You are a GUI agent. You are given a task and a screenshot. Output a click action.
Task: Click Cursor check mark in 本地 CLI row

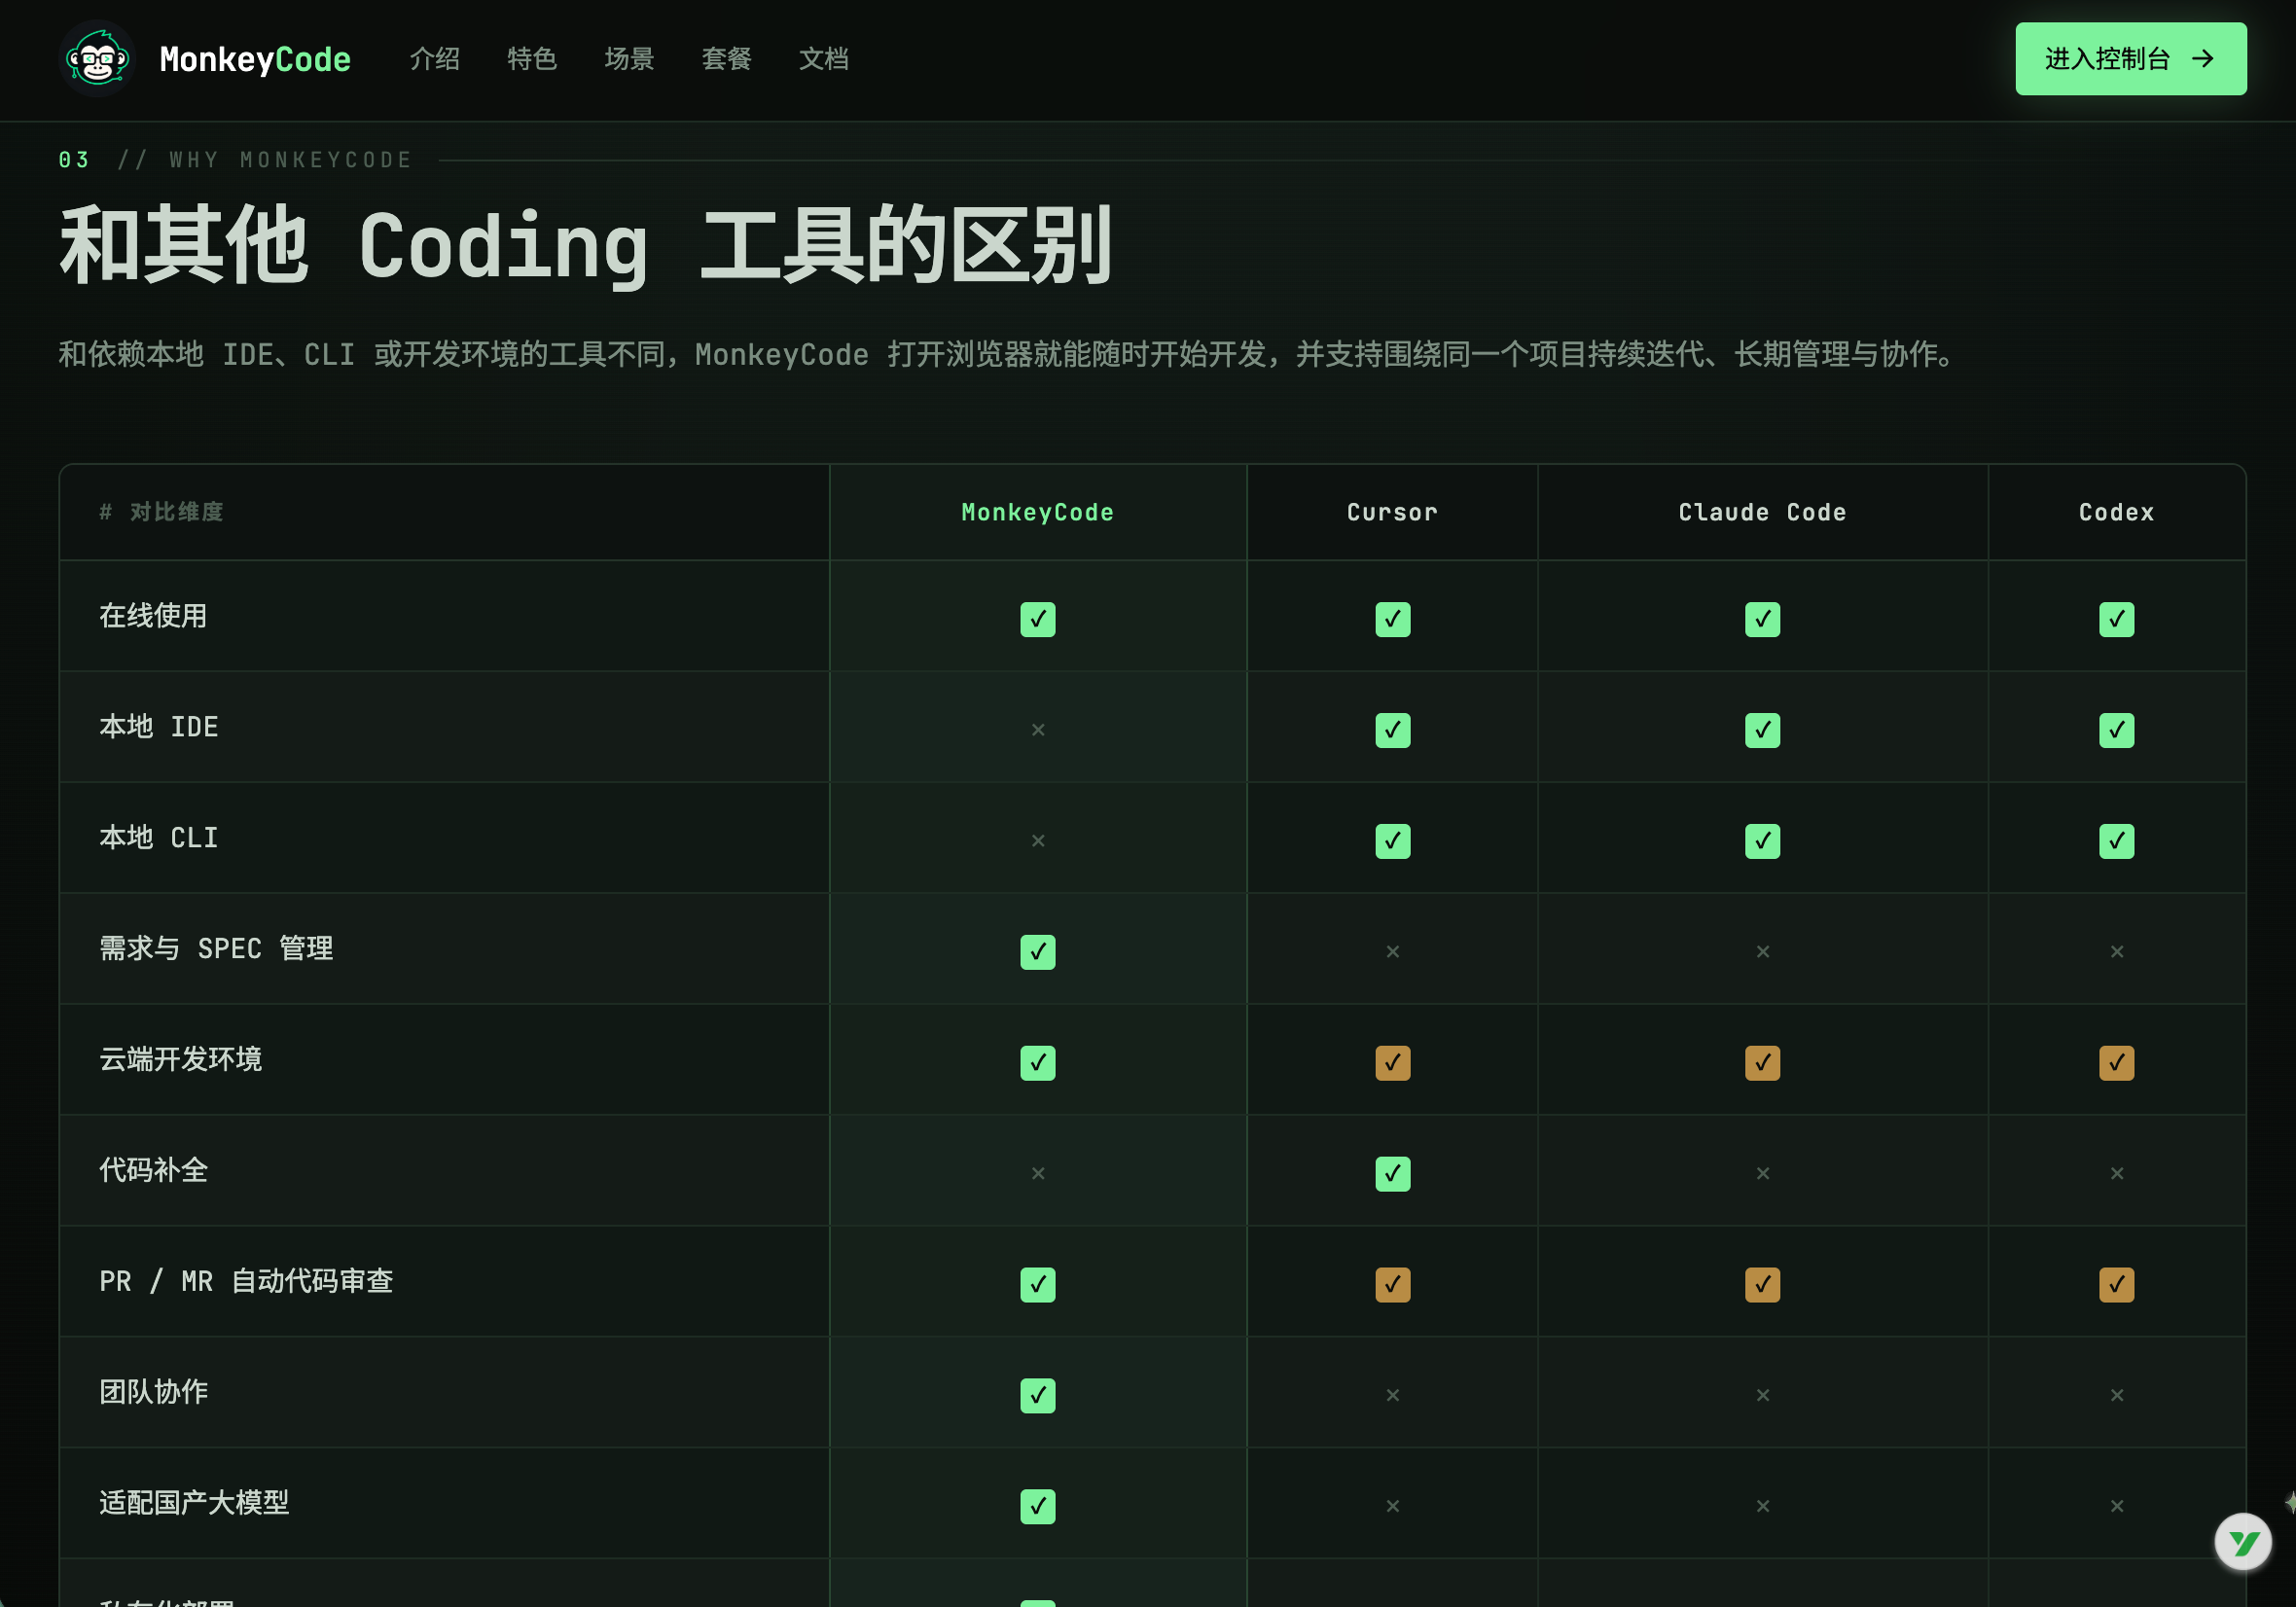tap(1392, 841)
